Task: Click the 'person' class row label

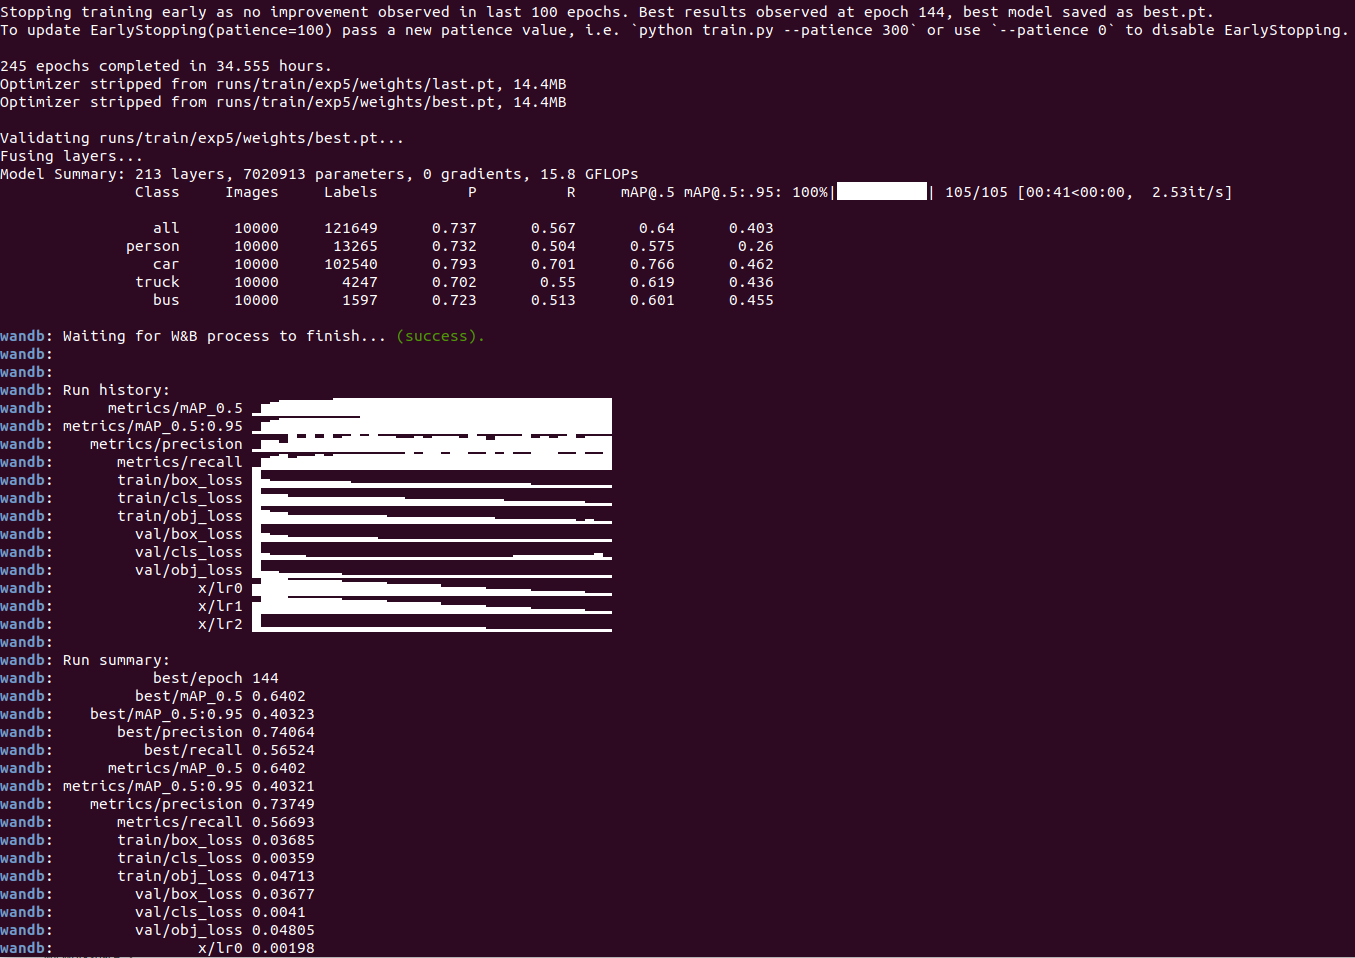Action: (x=153, y=246)
